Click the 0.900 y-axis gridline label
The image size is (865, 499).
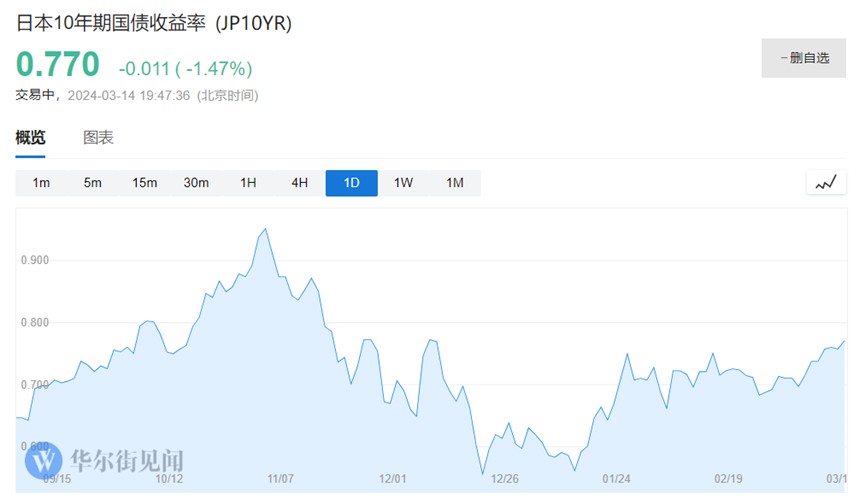[x=34, y=260]
